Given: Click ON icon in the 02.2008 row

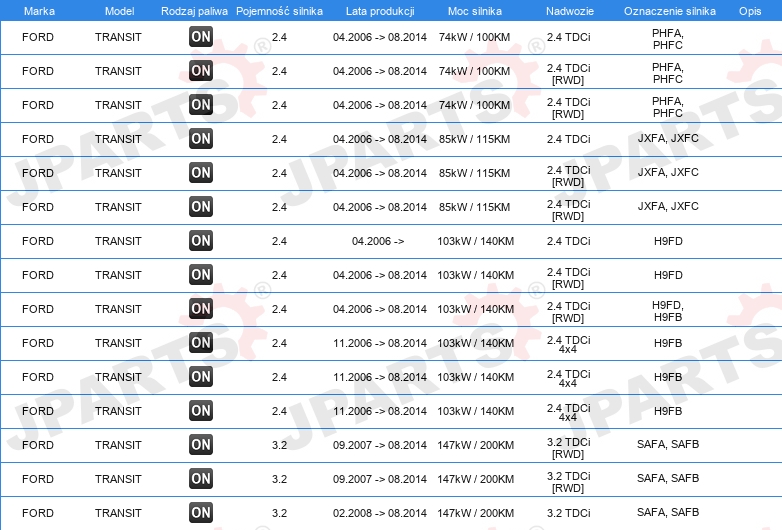Looking at the screenshot, I should pos(201,513).
